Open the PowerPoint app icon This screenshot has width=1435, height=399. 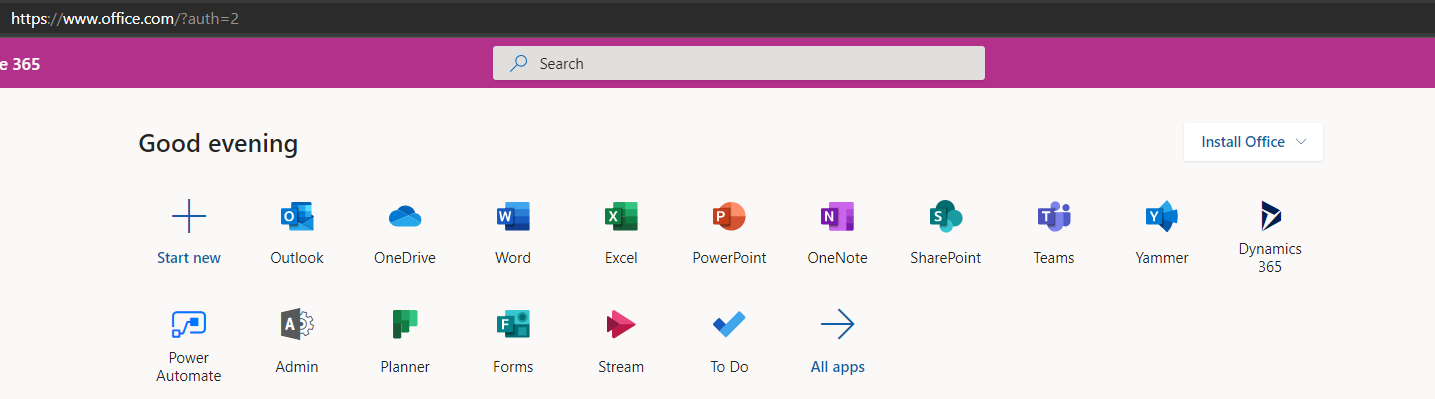coord(729,216)
